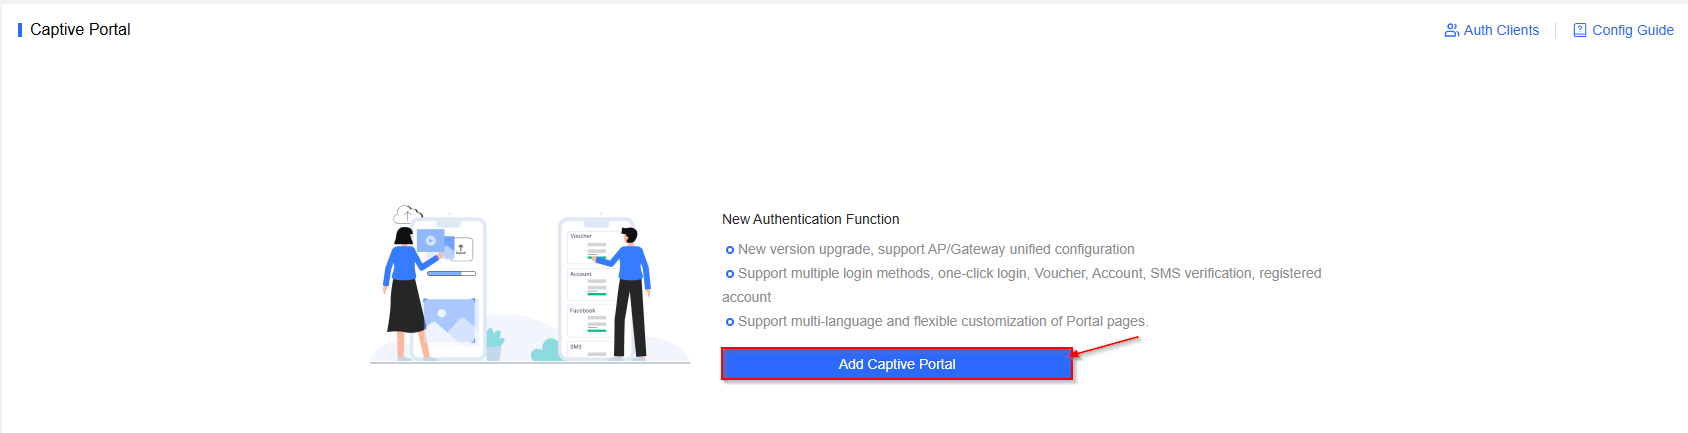Viewport: 1688px width, 433px height.
Task: Click the blue bullet before 'New version upgrade'
Action: click(730, 250)
